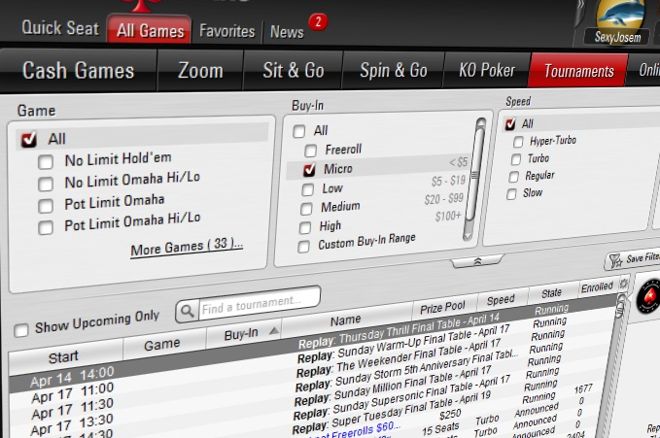Viewport: 660px width, 438px height.
Task: Check No Limit Hold'em game filter
Action: click(45, 162)
